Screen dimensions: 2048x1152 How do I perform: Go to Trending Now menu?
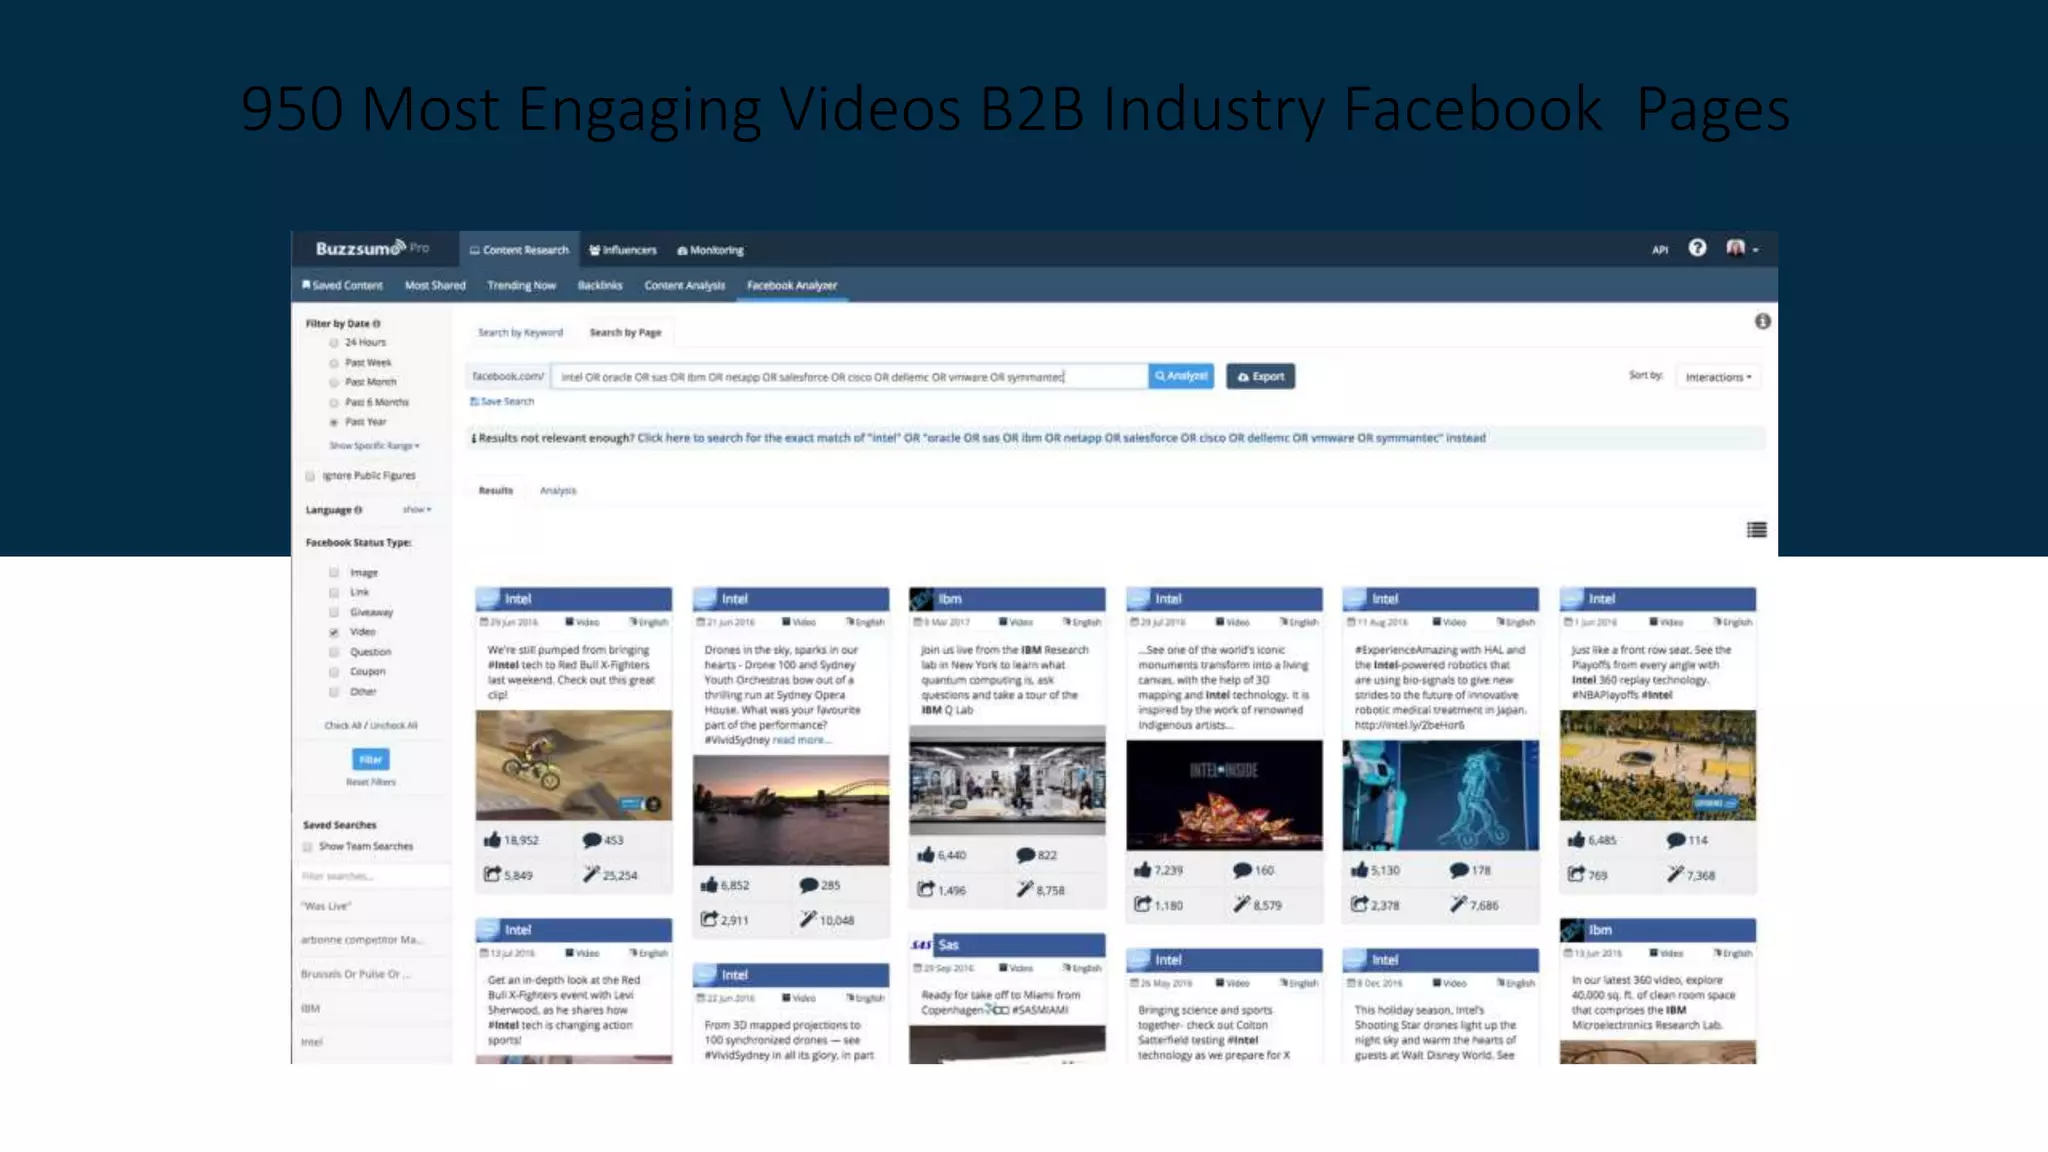[x=521, y=285]
